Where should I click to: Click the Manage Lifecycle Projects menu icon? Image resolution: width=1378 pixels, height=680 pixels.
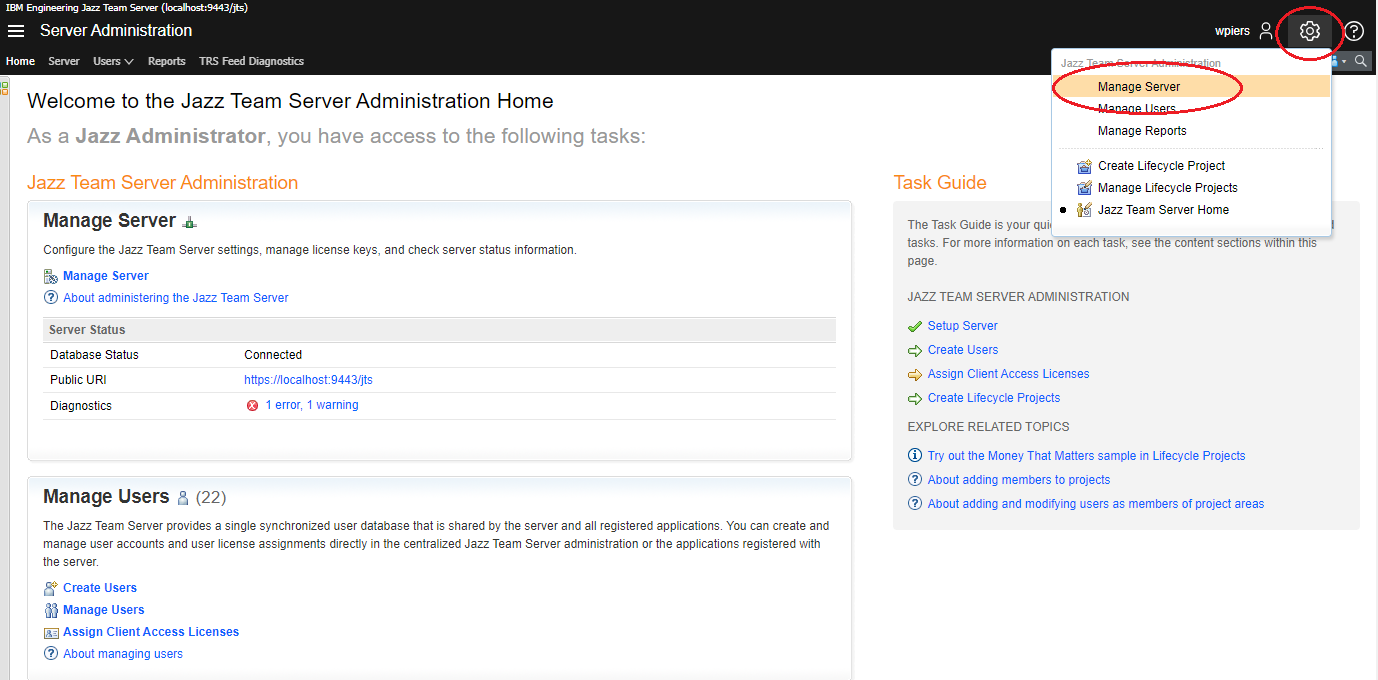point(1084,188)
